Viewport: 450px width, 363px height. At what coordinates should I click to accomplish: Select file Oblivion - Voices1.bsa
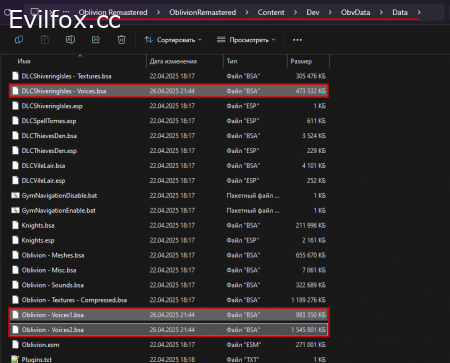tap(169, 315)
